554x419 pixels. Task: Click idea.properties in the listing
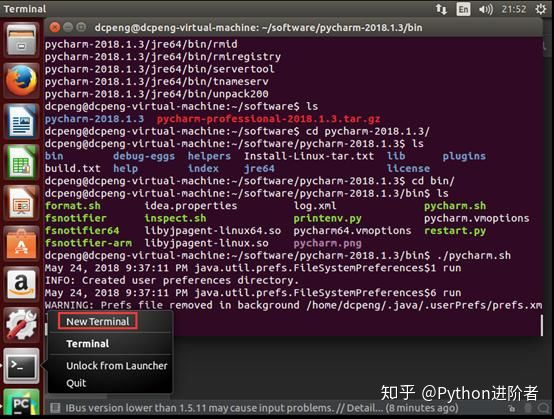[x=191, y=206]
